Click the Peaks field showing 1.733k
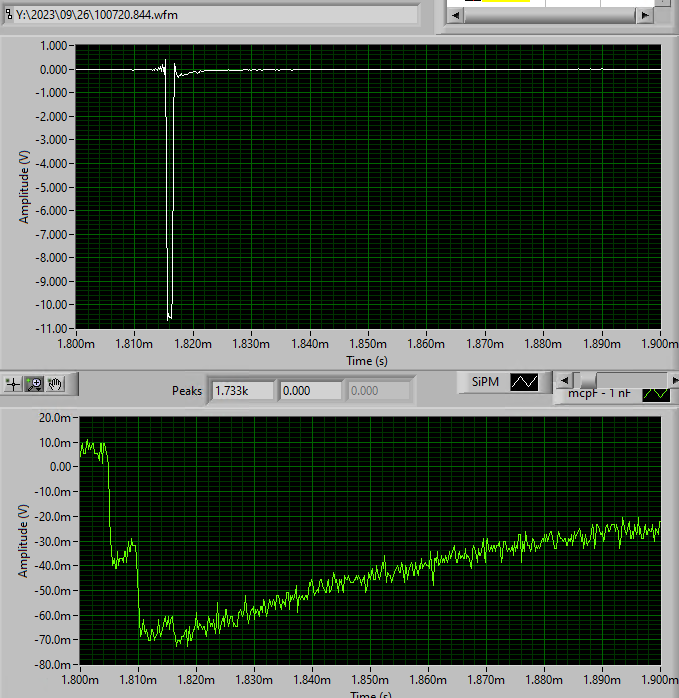This screenshot has width=679, height=698. [x=243, y=390]
